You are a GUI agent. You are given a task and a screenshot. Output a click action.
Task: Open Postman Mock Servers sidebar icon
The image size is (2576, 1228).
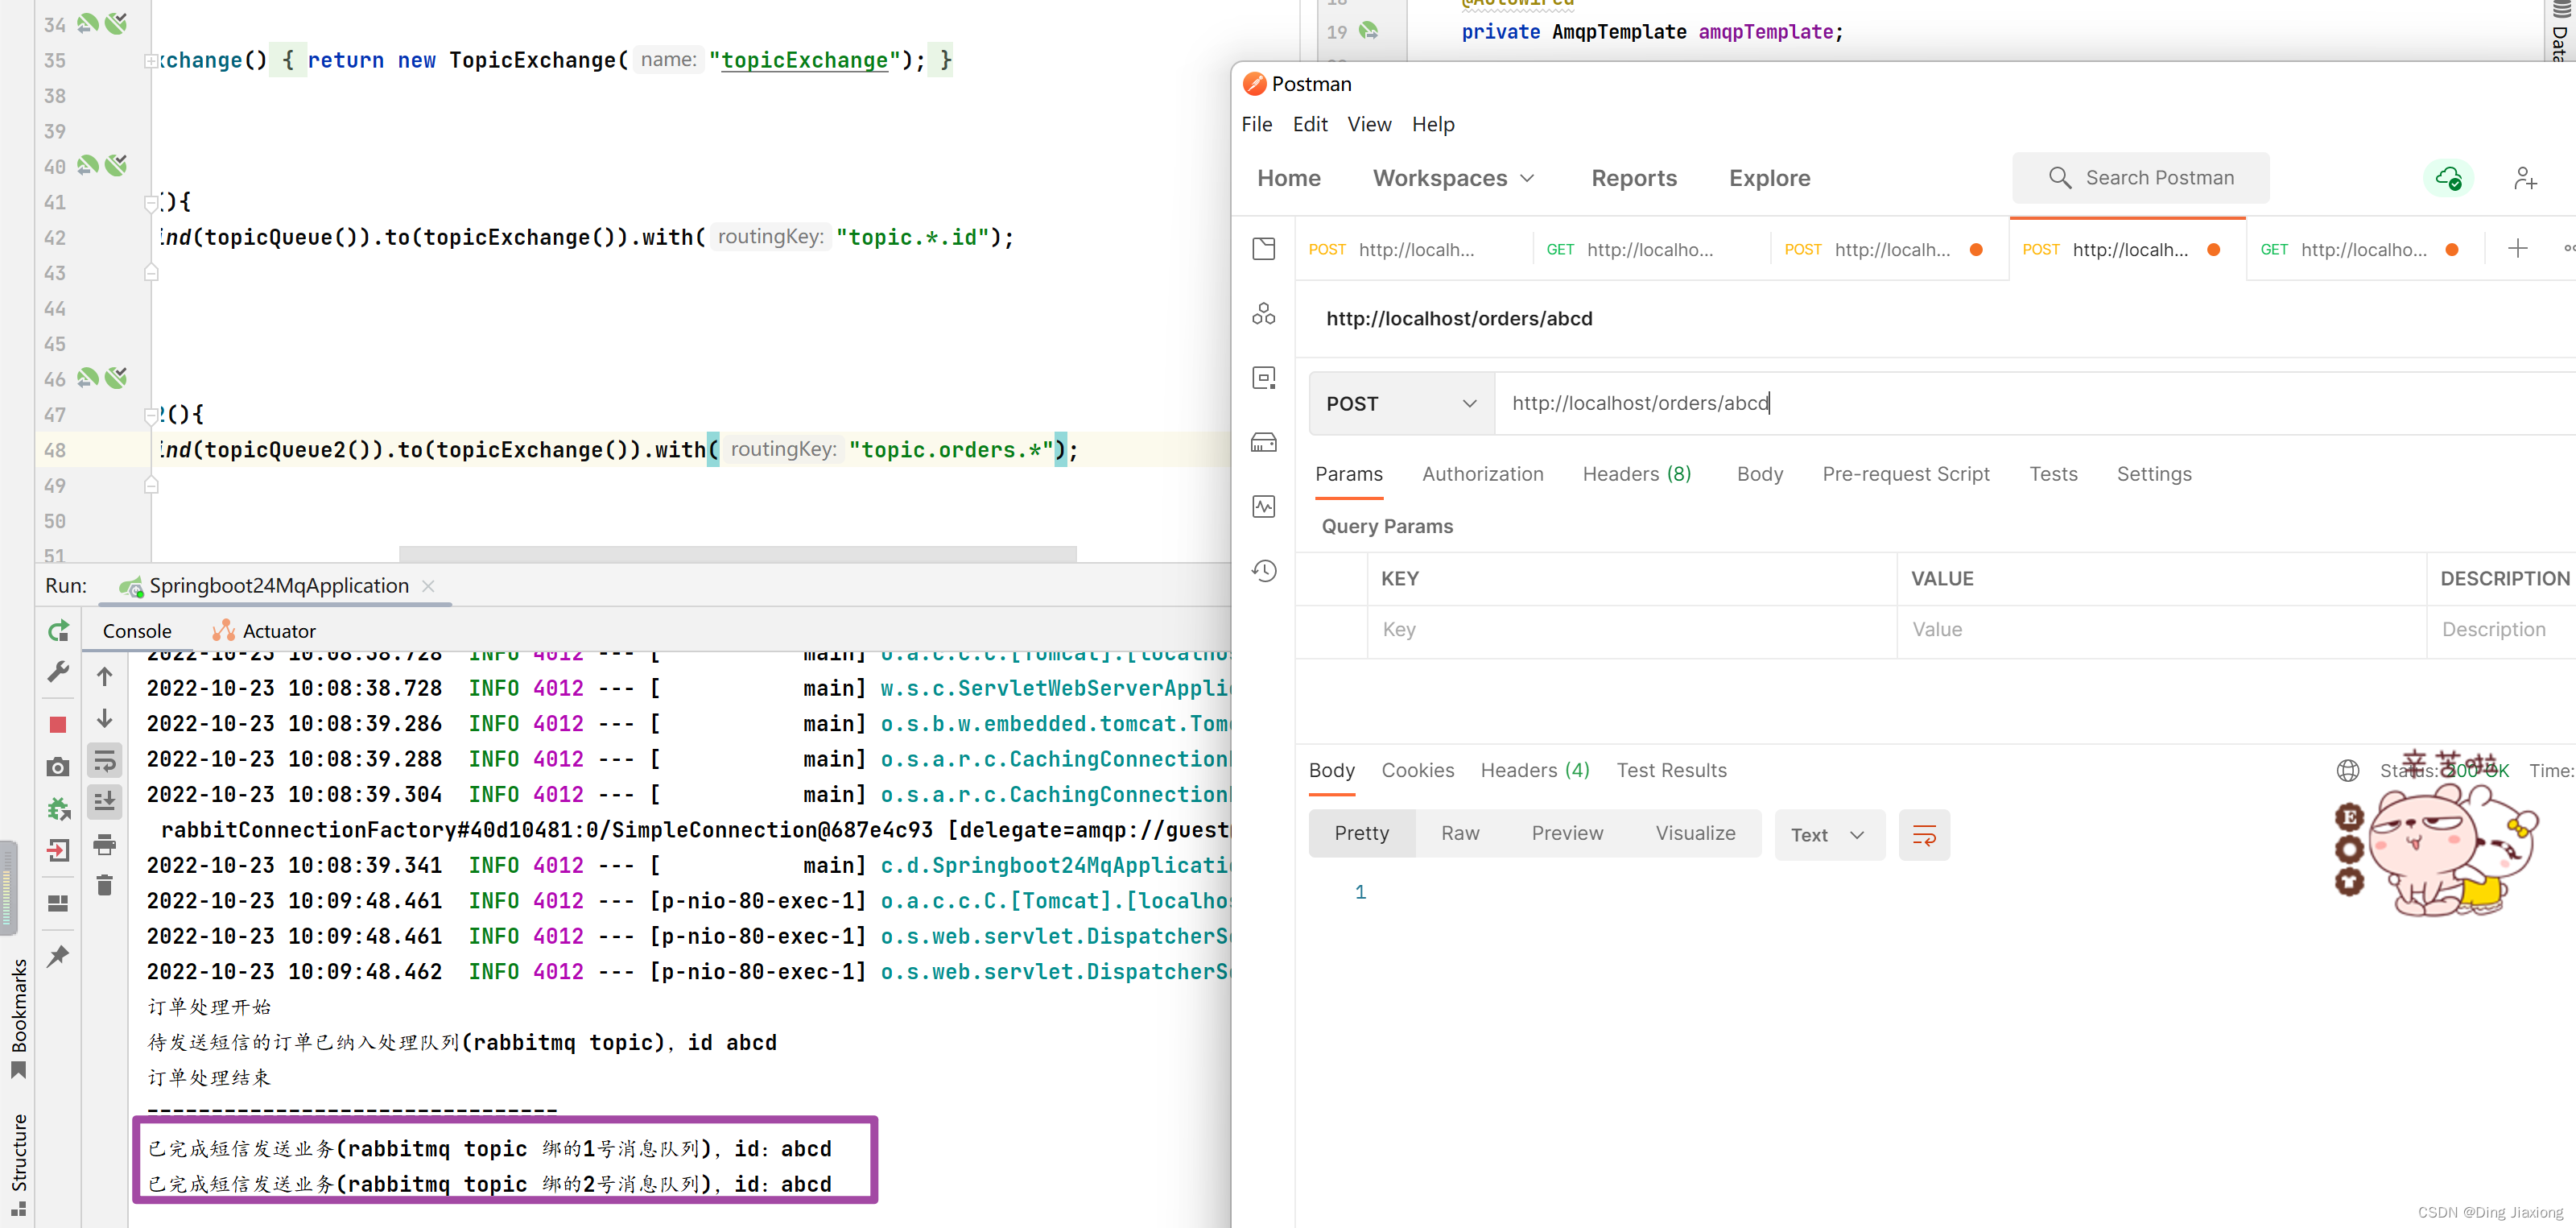[x=1264, y=442]
